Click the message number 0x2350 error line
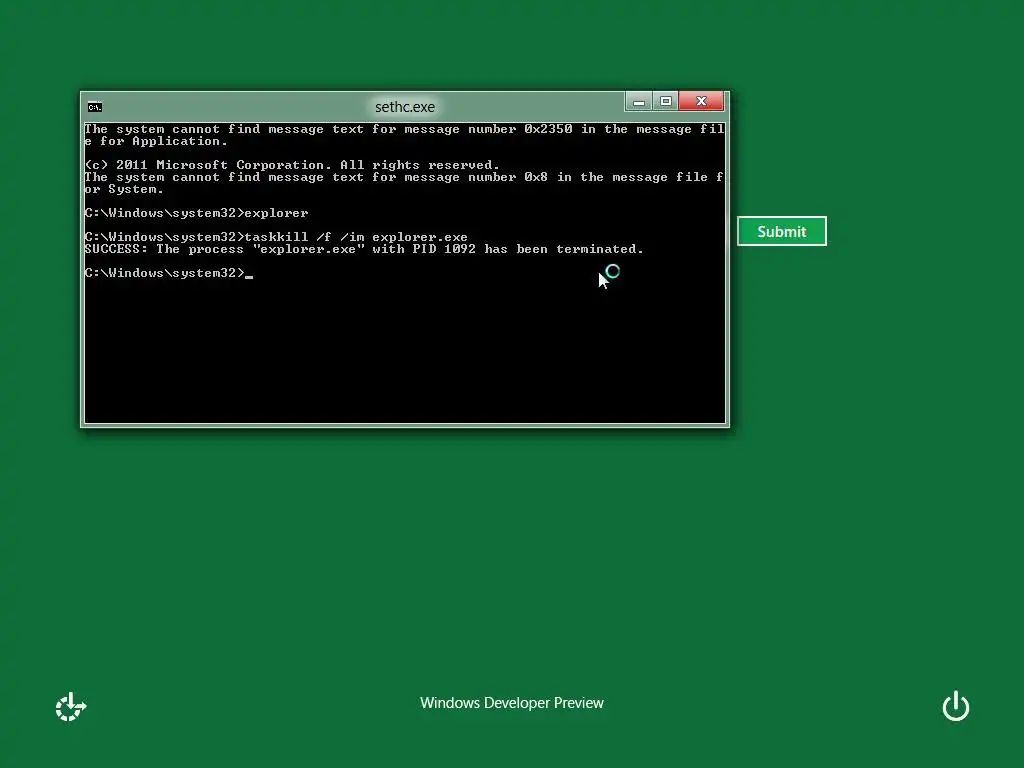 tap(404, 135)
